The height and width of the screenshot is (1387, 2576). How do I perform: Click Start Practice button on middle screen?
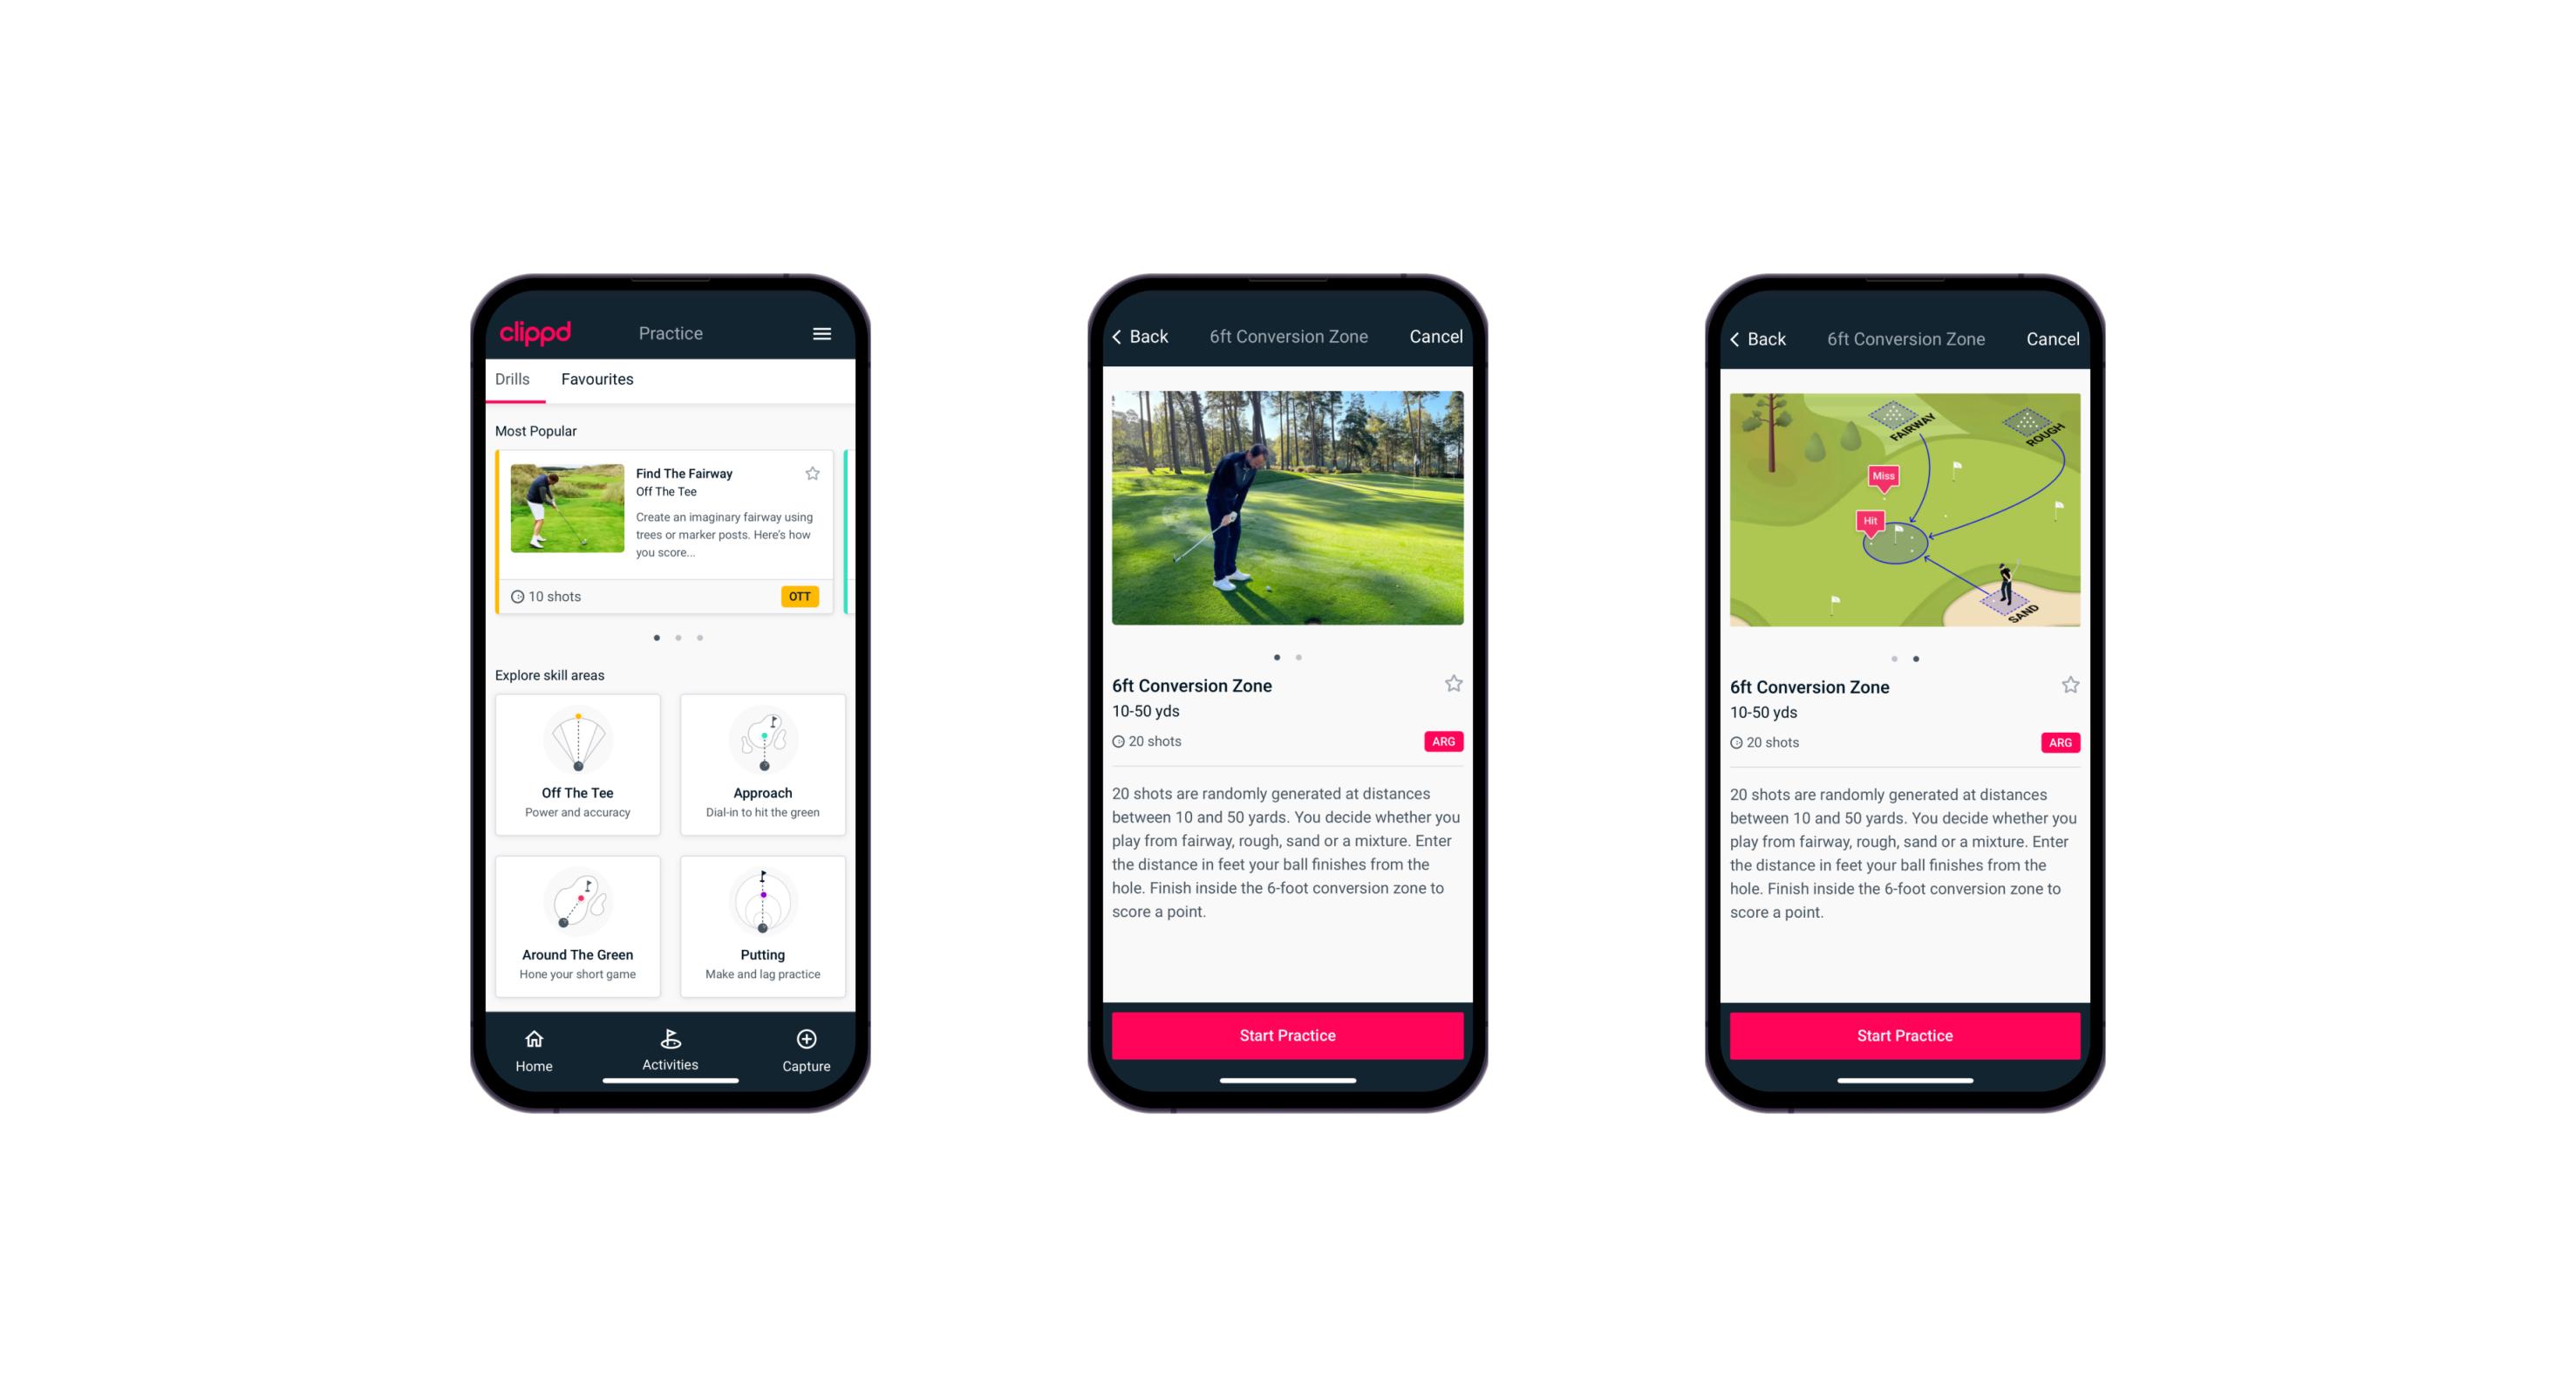tap(1287, 1035)
